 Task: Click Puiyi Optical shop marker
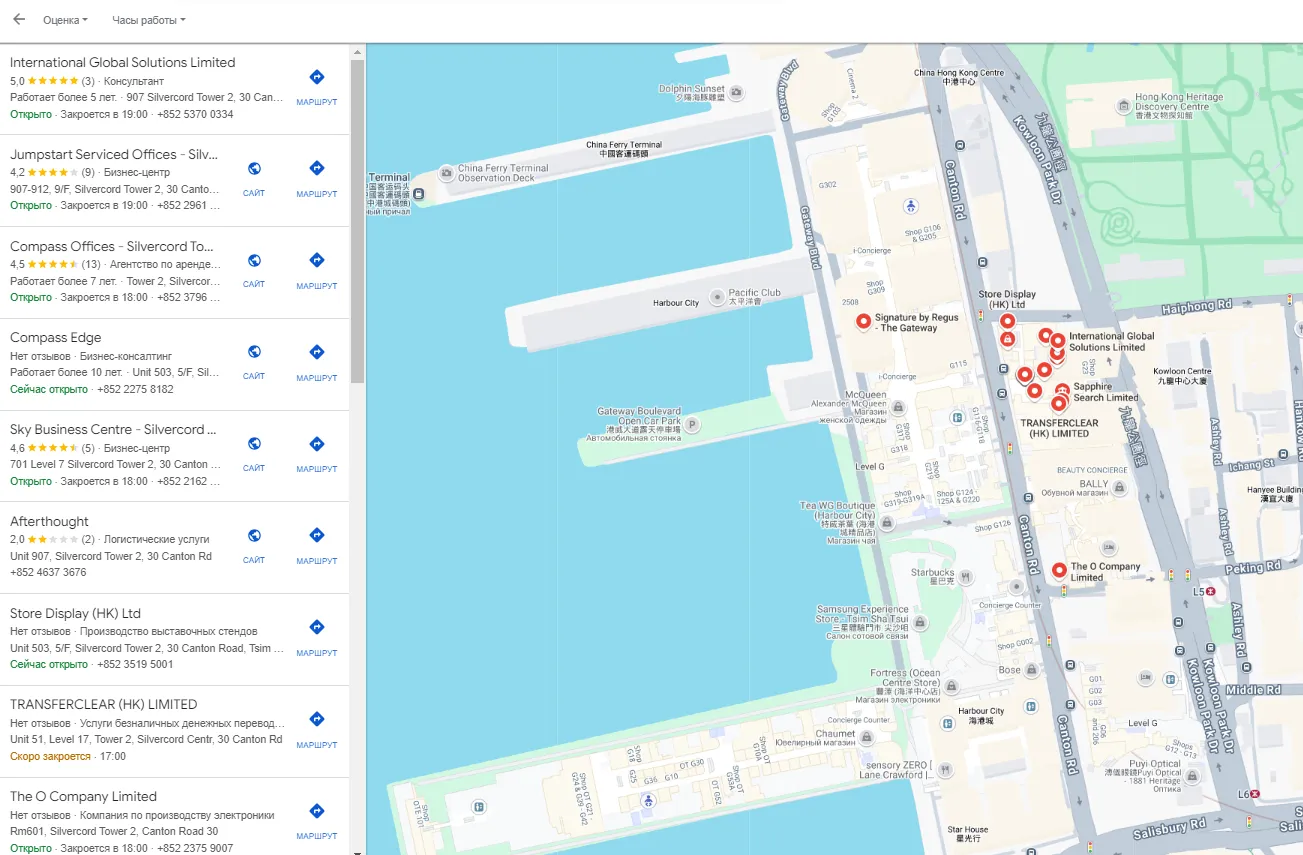pyautogui.click(x=1192, y=775)
